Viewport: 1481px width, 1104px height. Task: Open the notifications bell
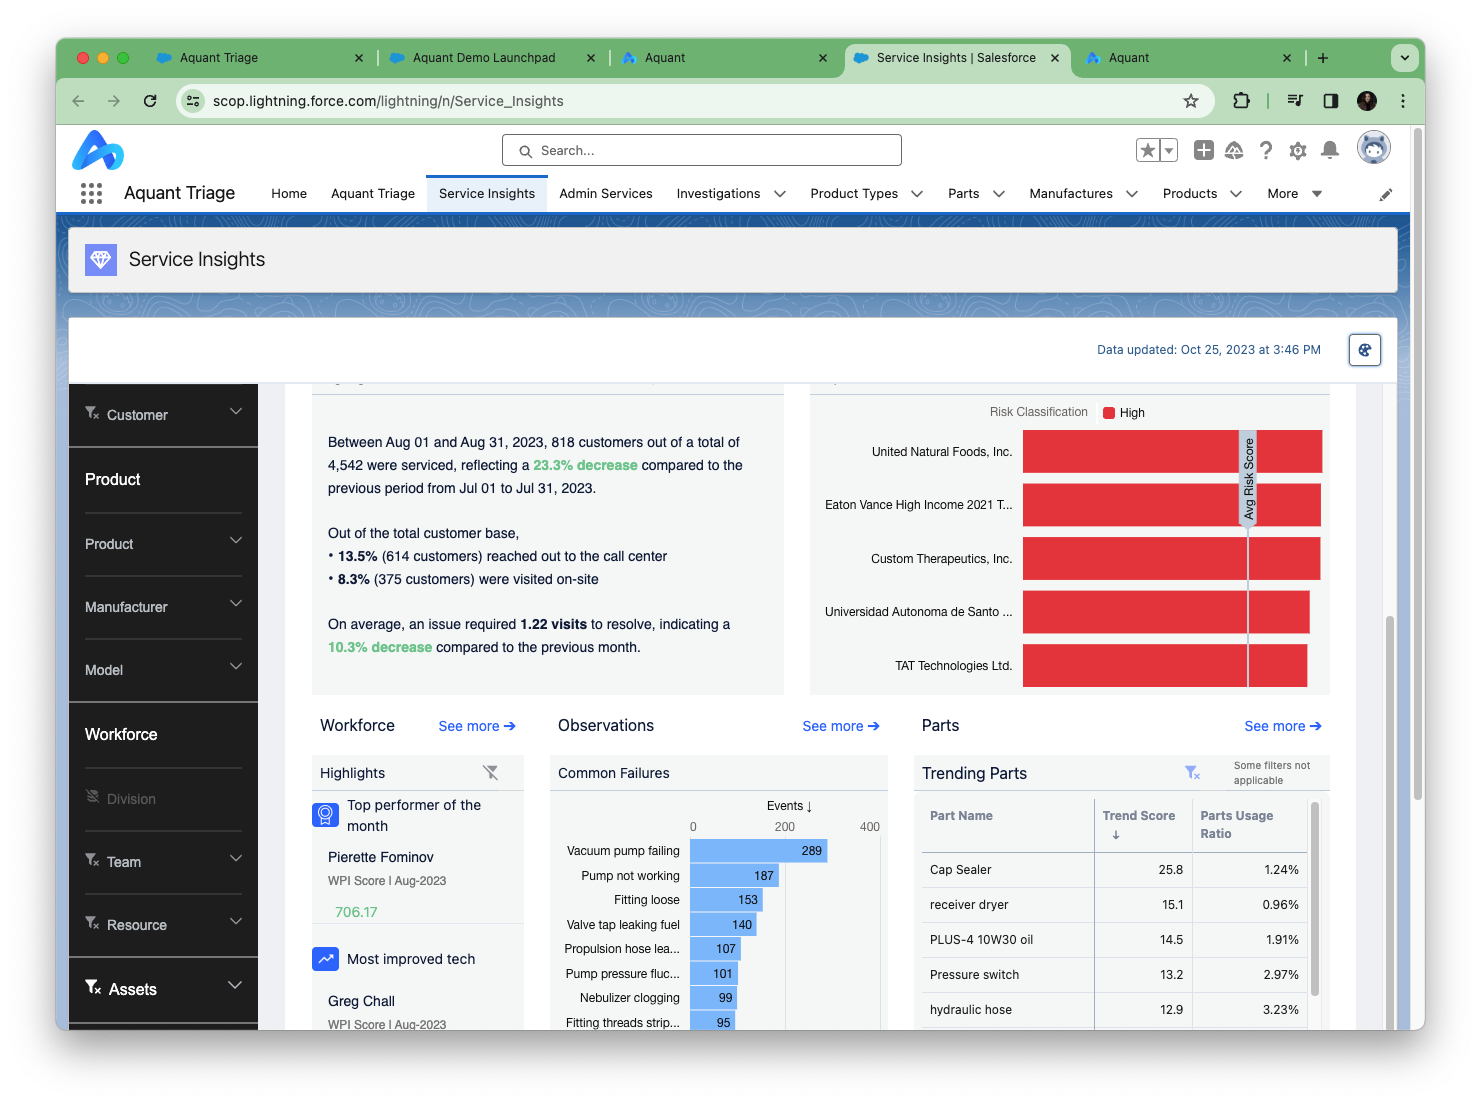1330,150
